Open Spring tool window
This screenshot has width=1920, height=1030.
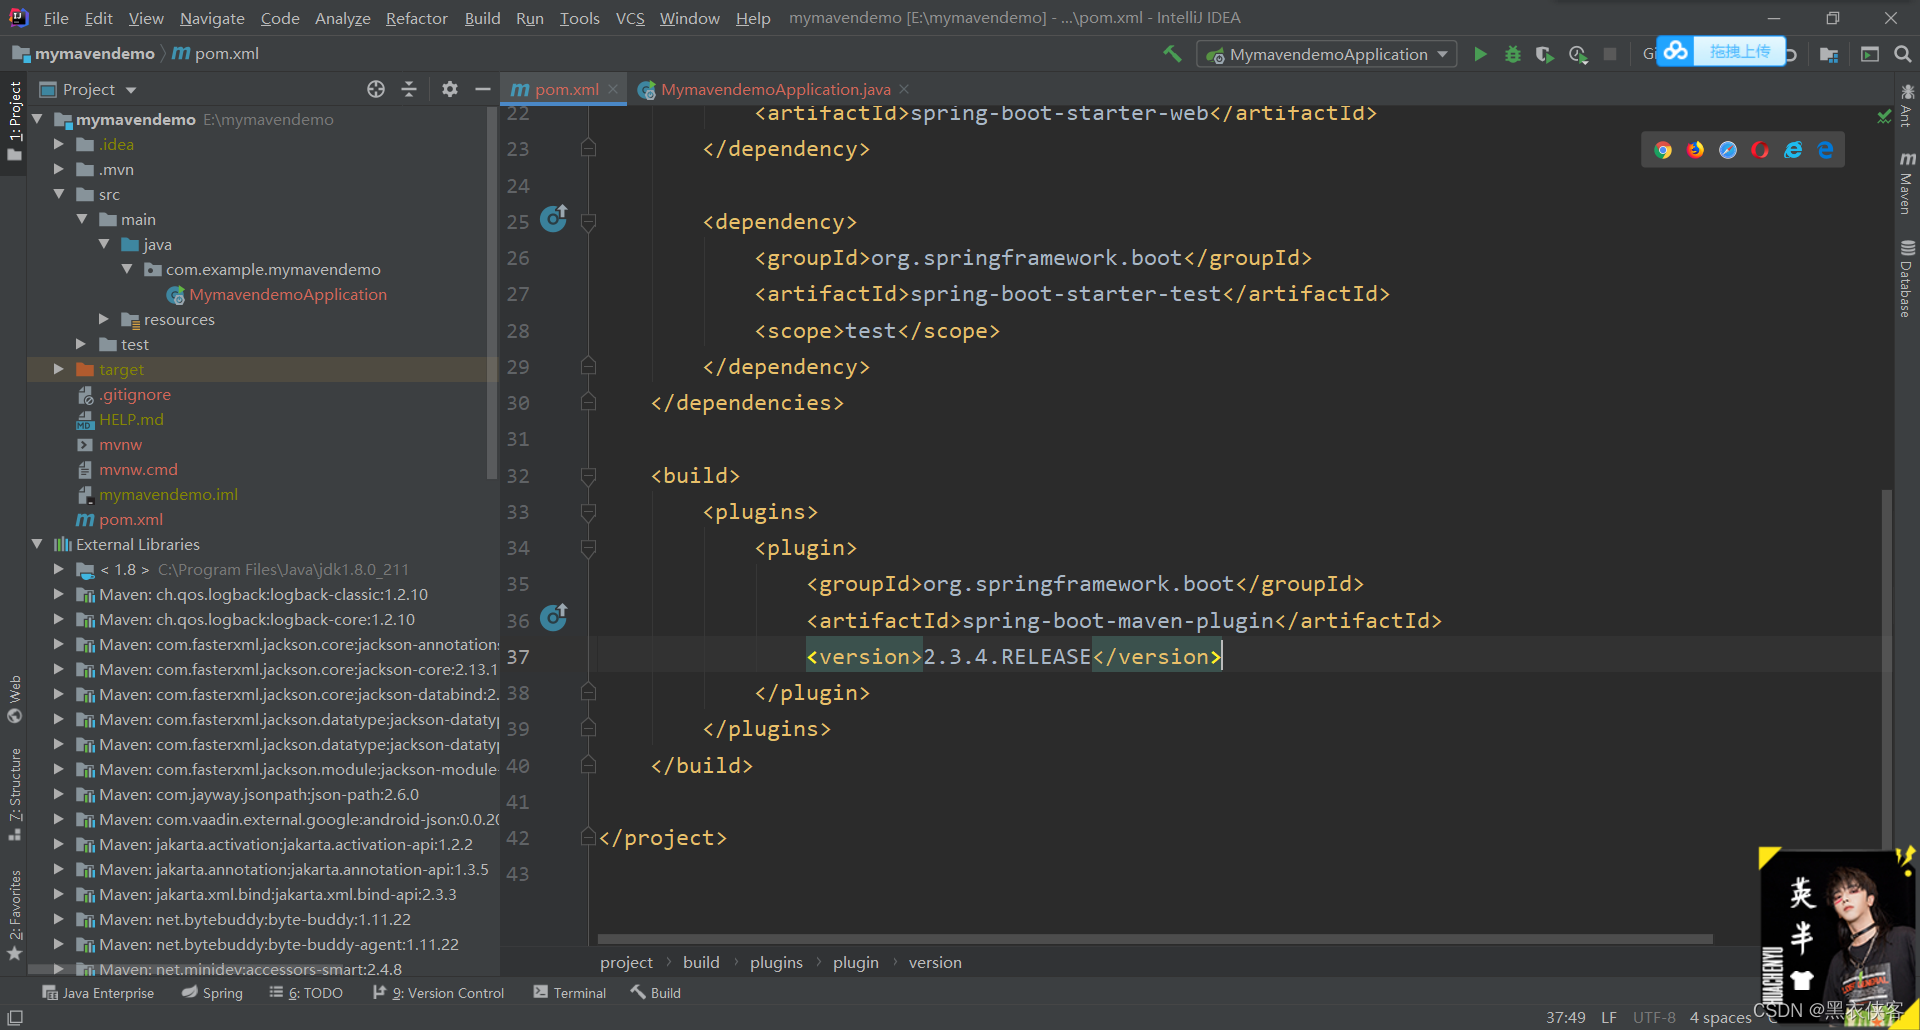212,993
